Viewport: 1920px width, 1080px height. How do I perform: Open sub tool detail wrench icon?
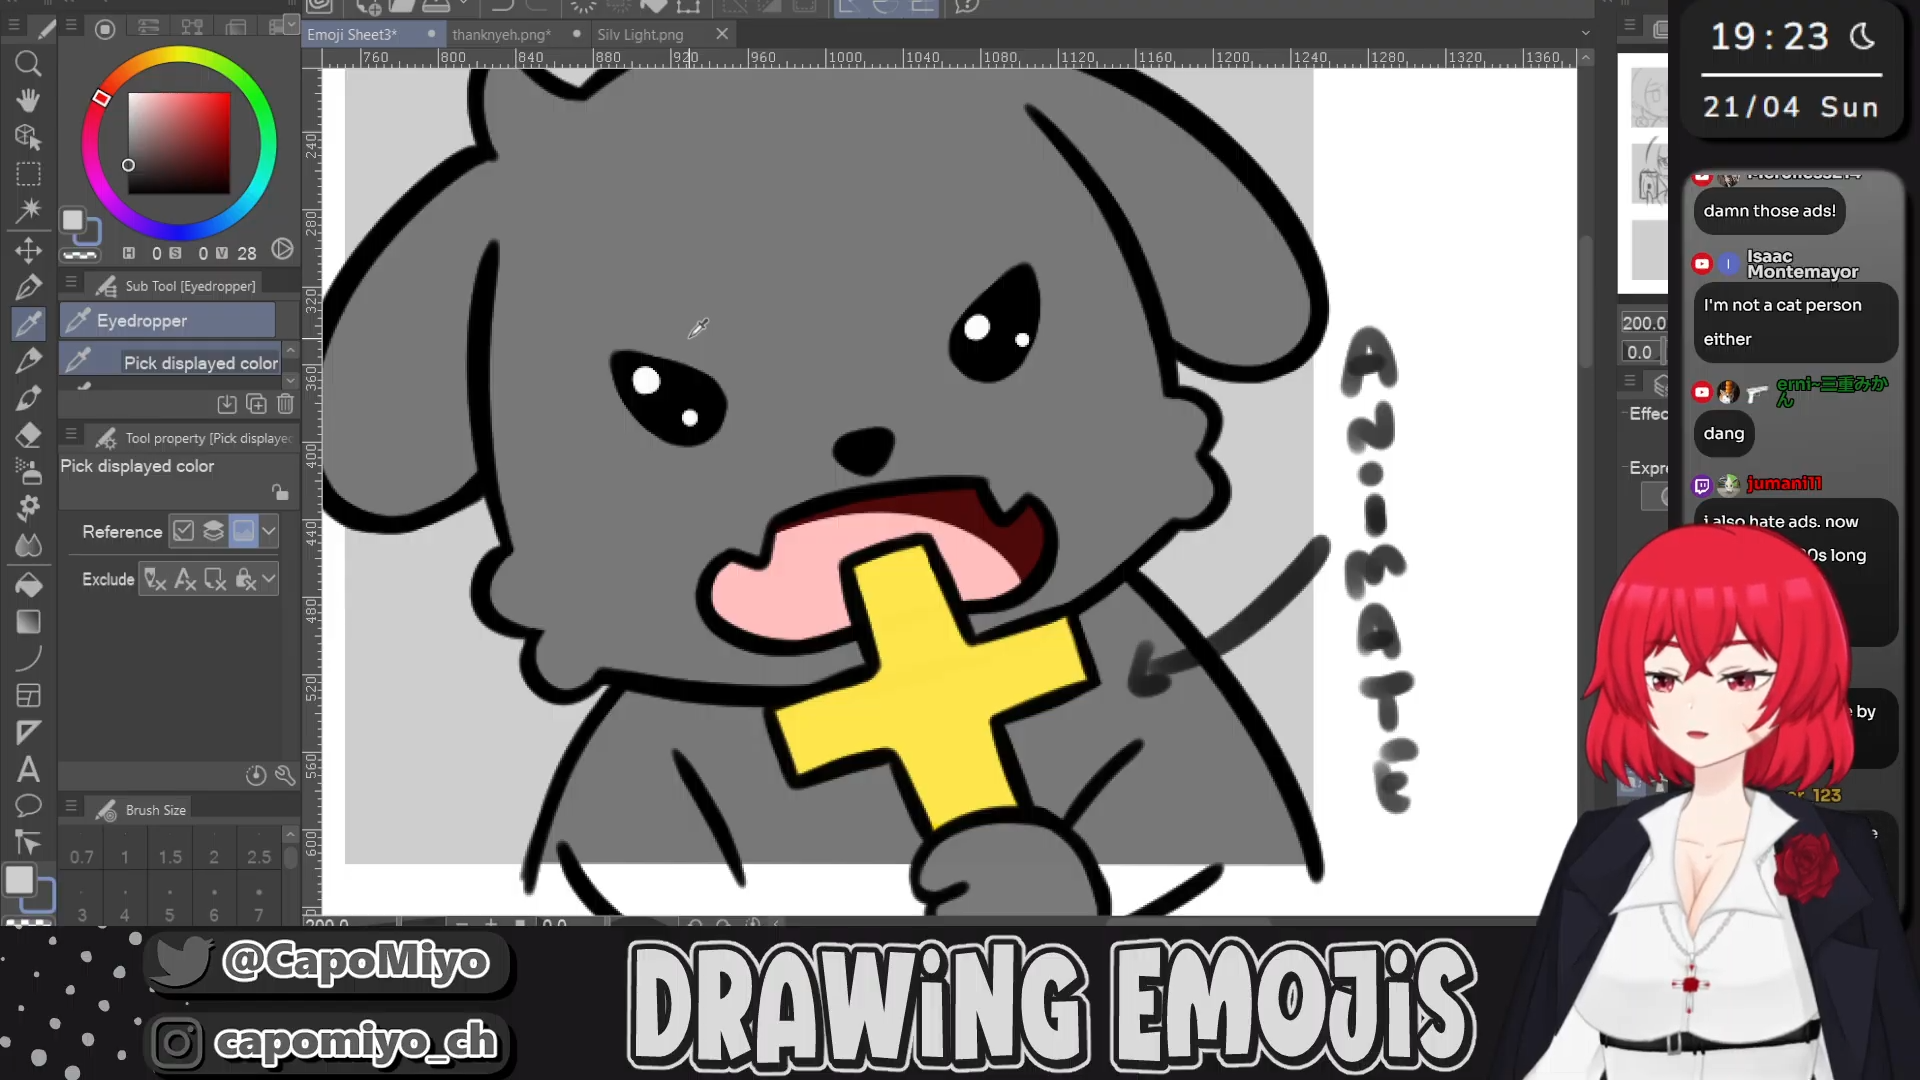(x=285, y=775)
